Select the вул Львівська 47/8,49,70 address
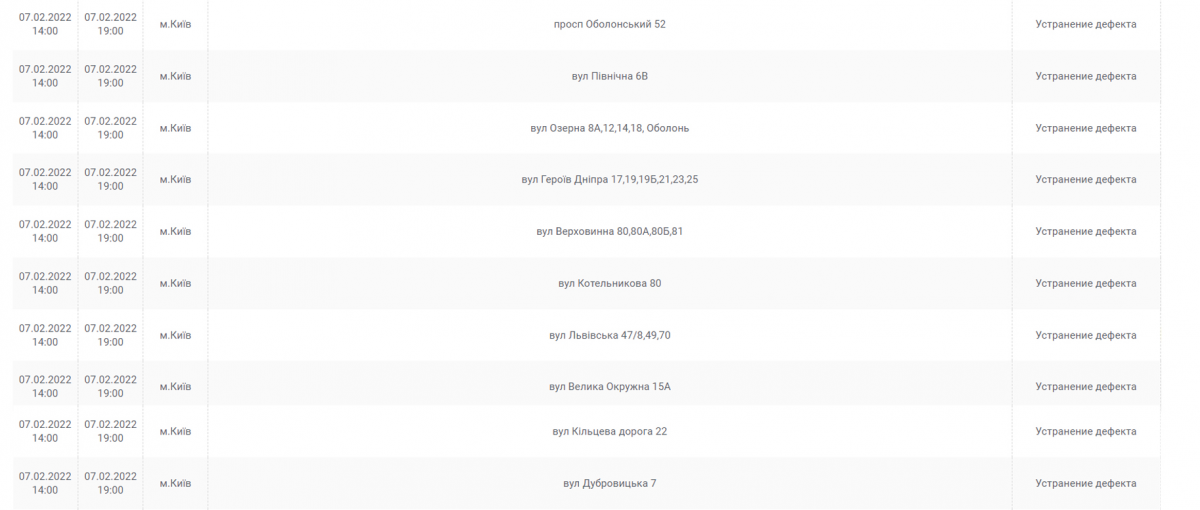This screenshot has height=510, width=1200. point(609,335)
